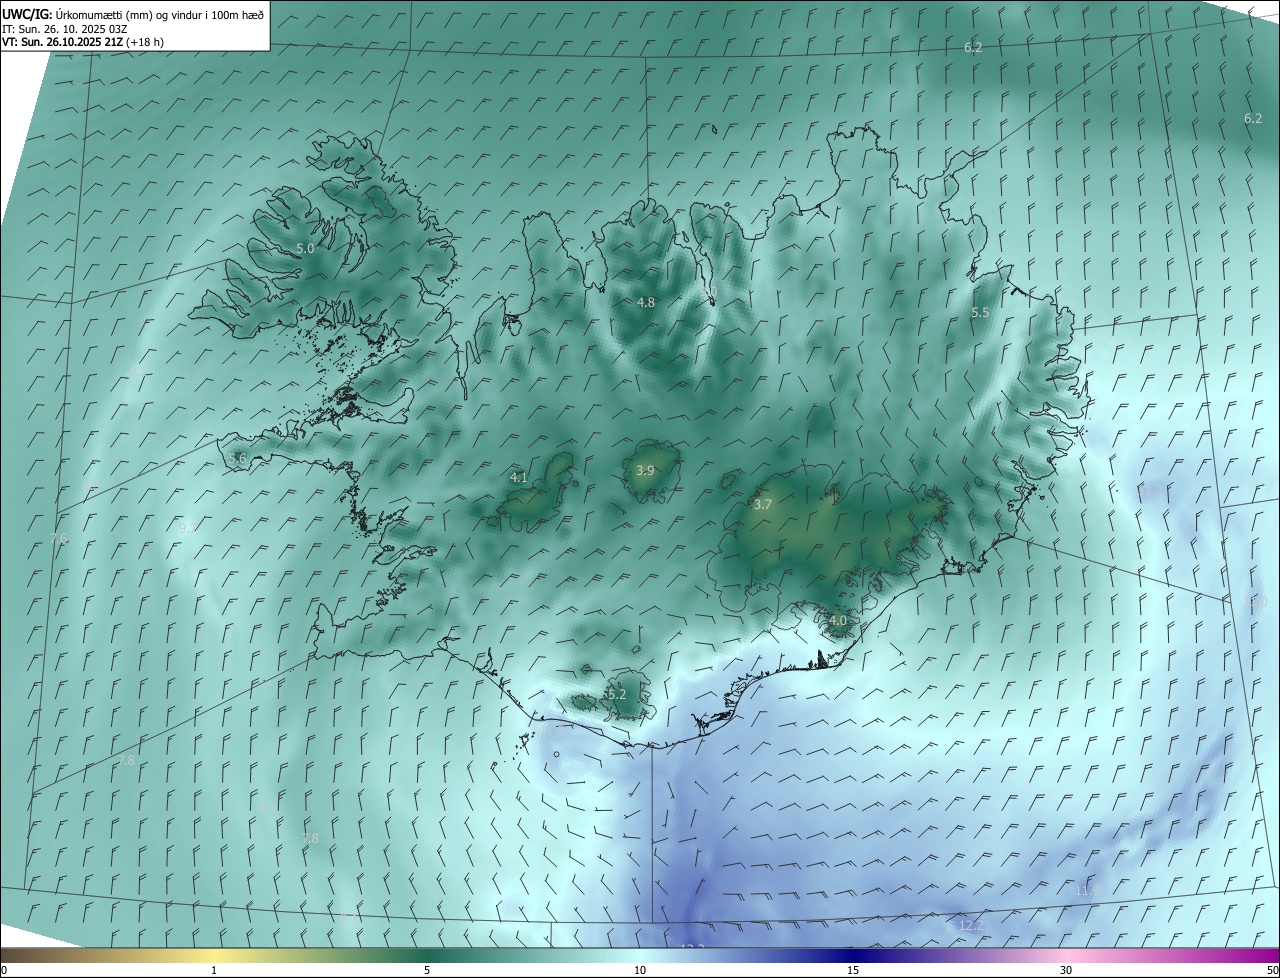Image resolution: width=1280 pixels, height=978 pixels.
Task: Click the 5.0 value over the Westfjords
Action: pos(305,248)
